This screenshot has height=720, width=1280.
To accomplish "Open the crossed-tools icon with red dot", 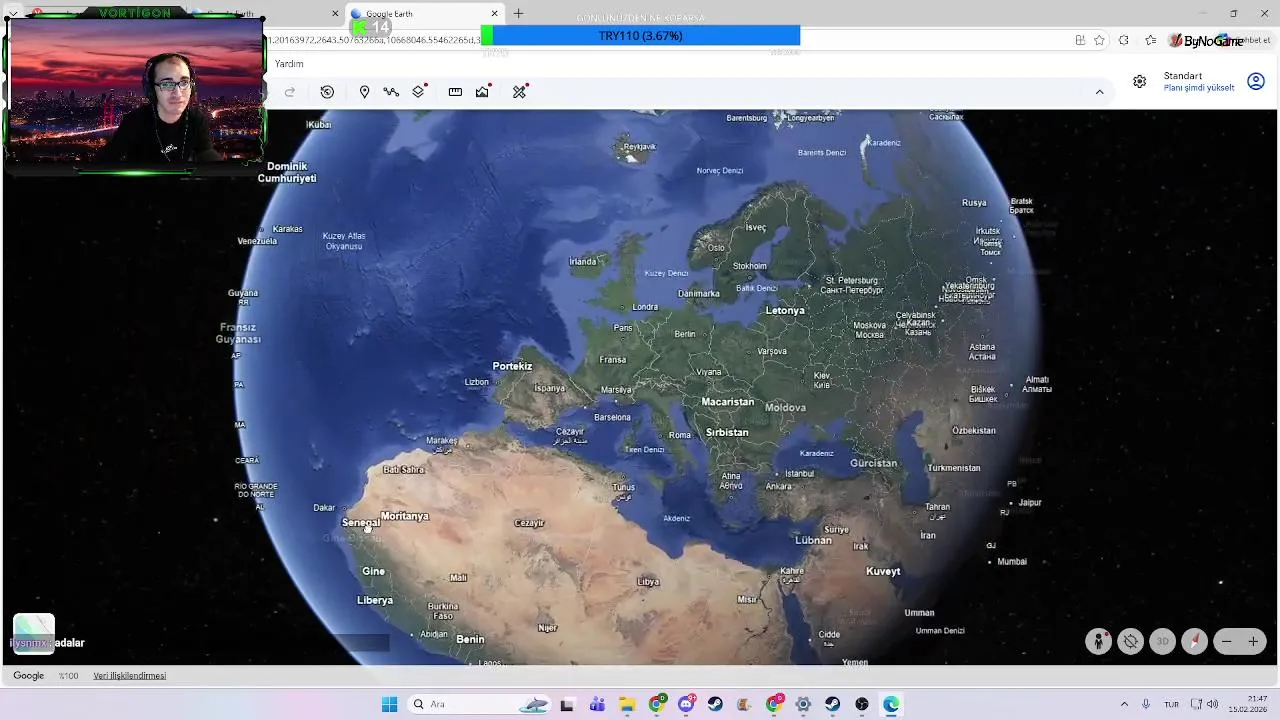I will point(520,92).
